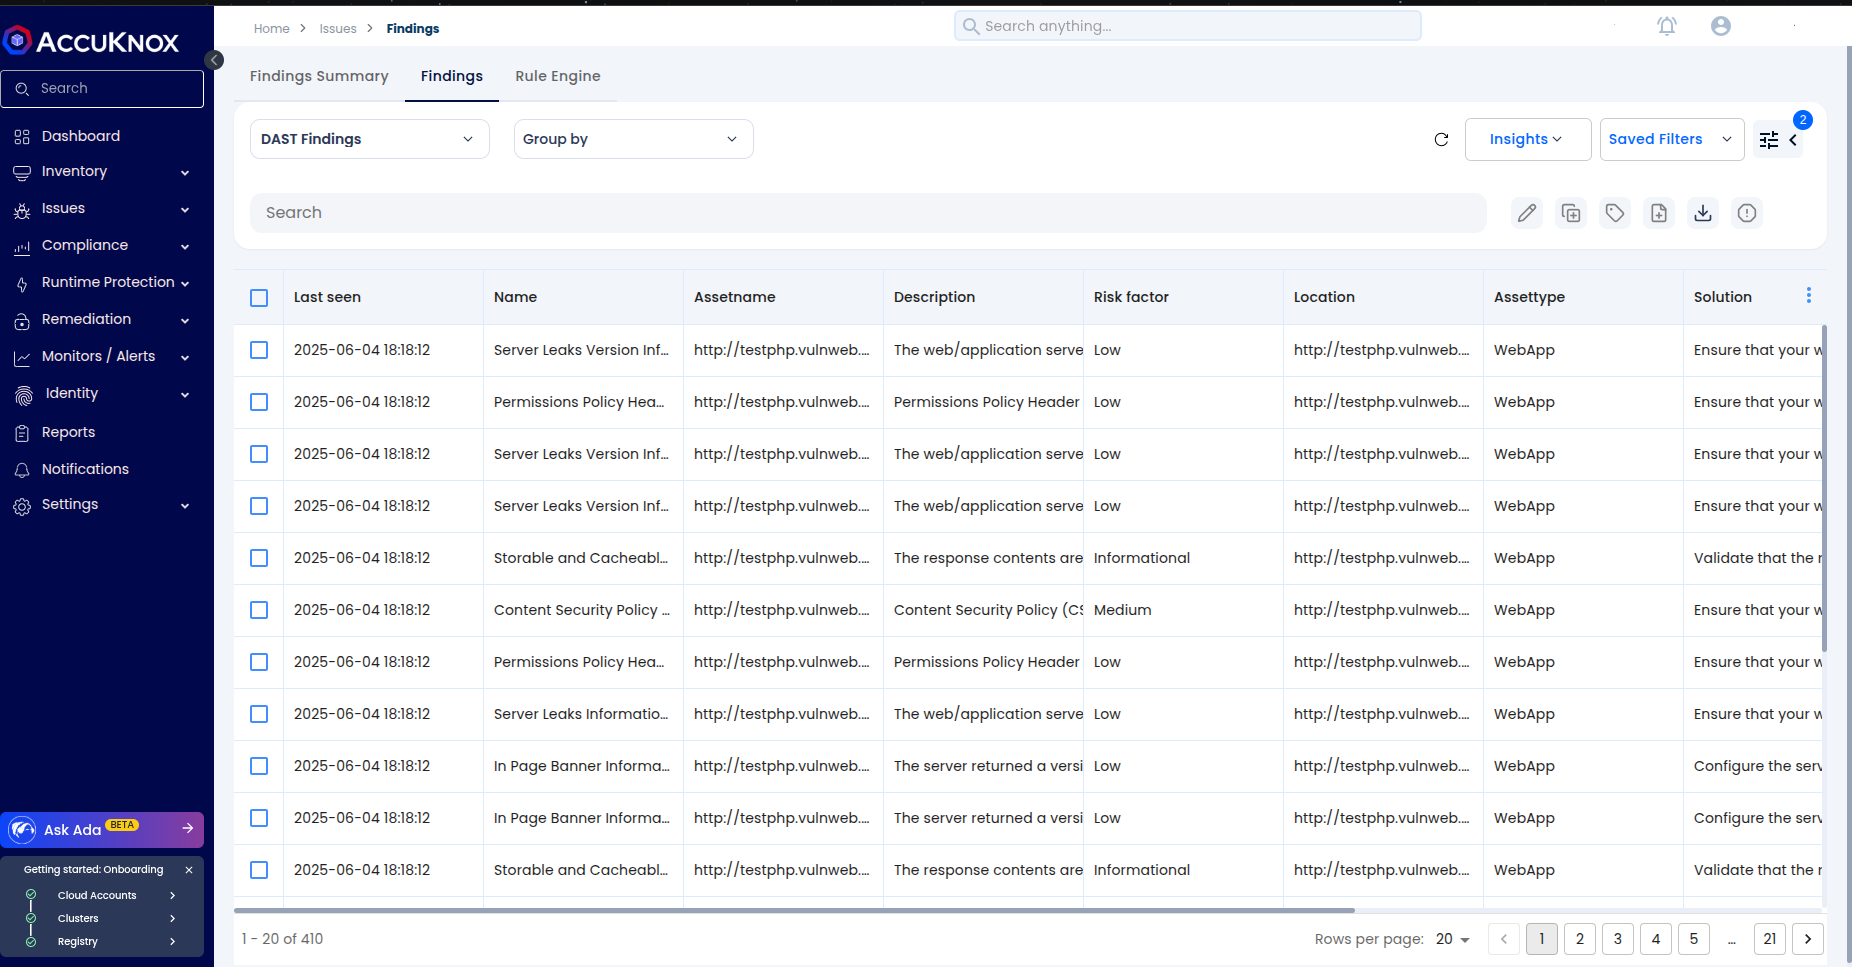Switch to the Findings Summary tab
This screenshot has width=1852, height=967.
(319, 76)
